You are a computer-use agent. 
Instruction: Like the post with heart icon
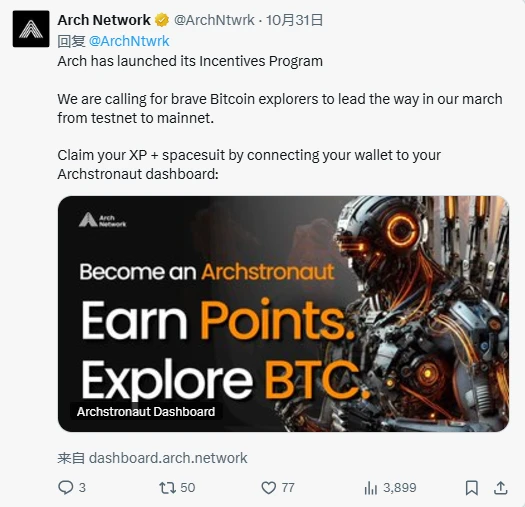pyautogui.click(x=269, y=488)
